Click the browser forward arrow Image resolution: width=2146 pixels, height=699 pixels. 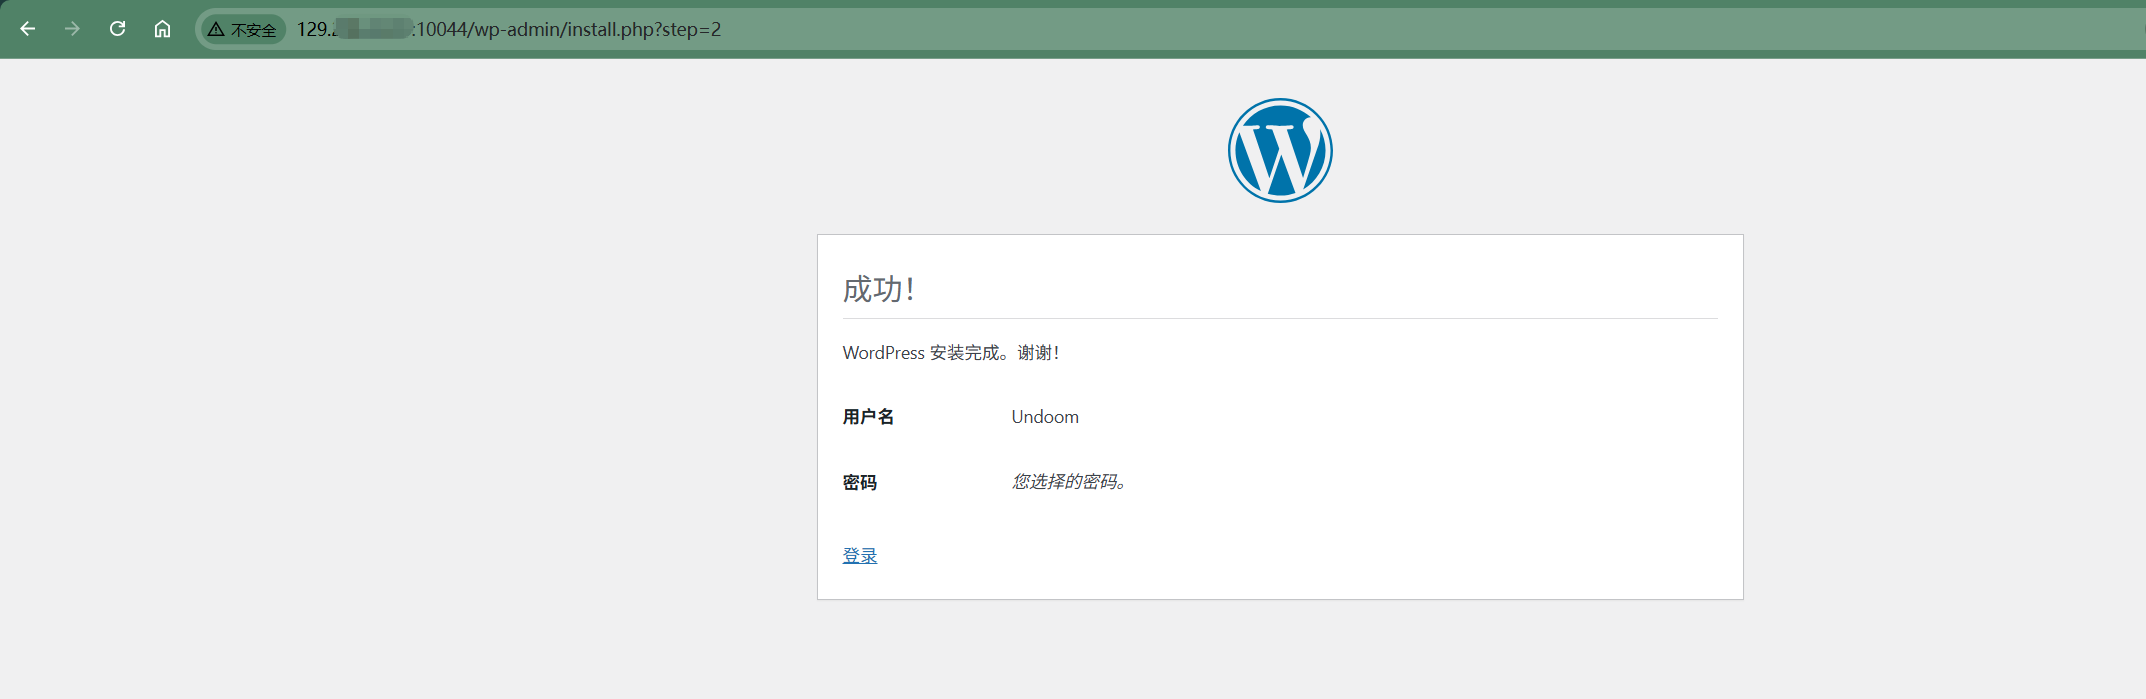pos(72,29)
